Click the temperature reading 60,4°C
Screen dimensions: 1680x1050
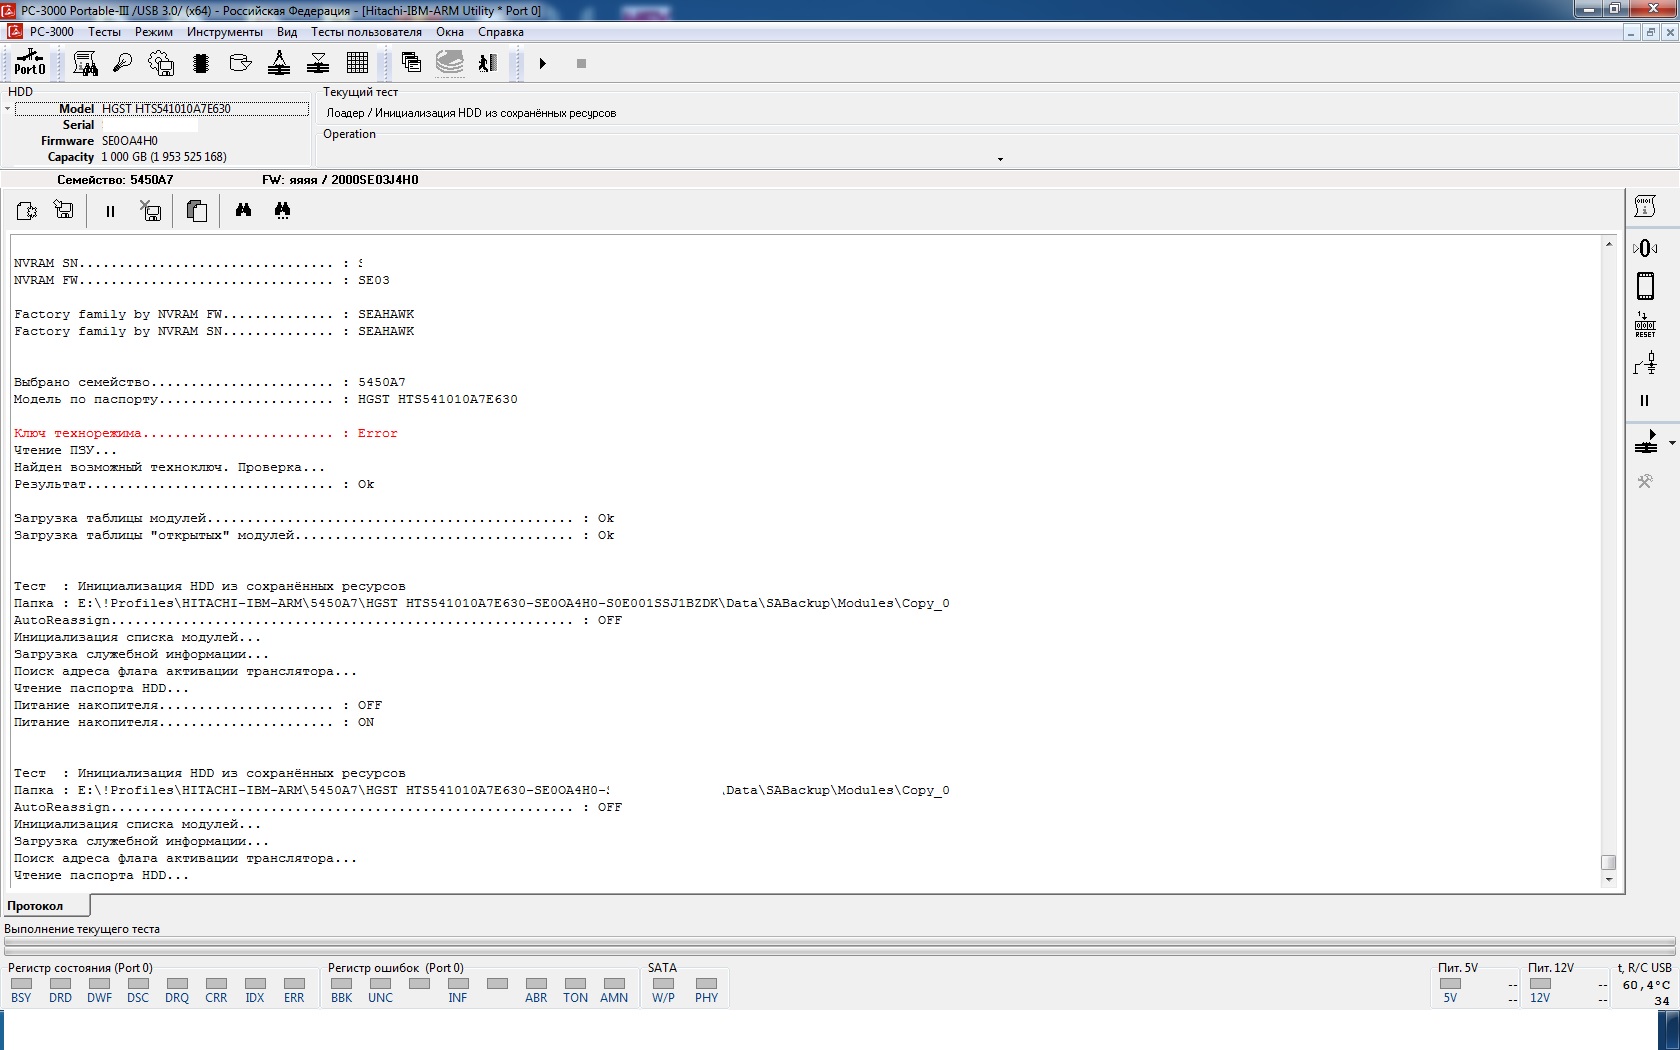[1646, 985]
